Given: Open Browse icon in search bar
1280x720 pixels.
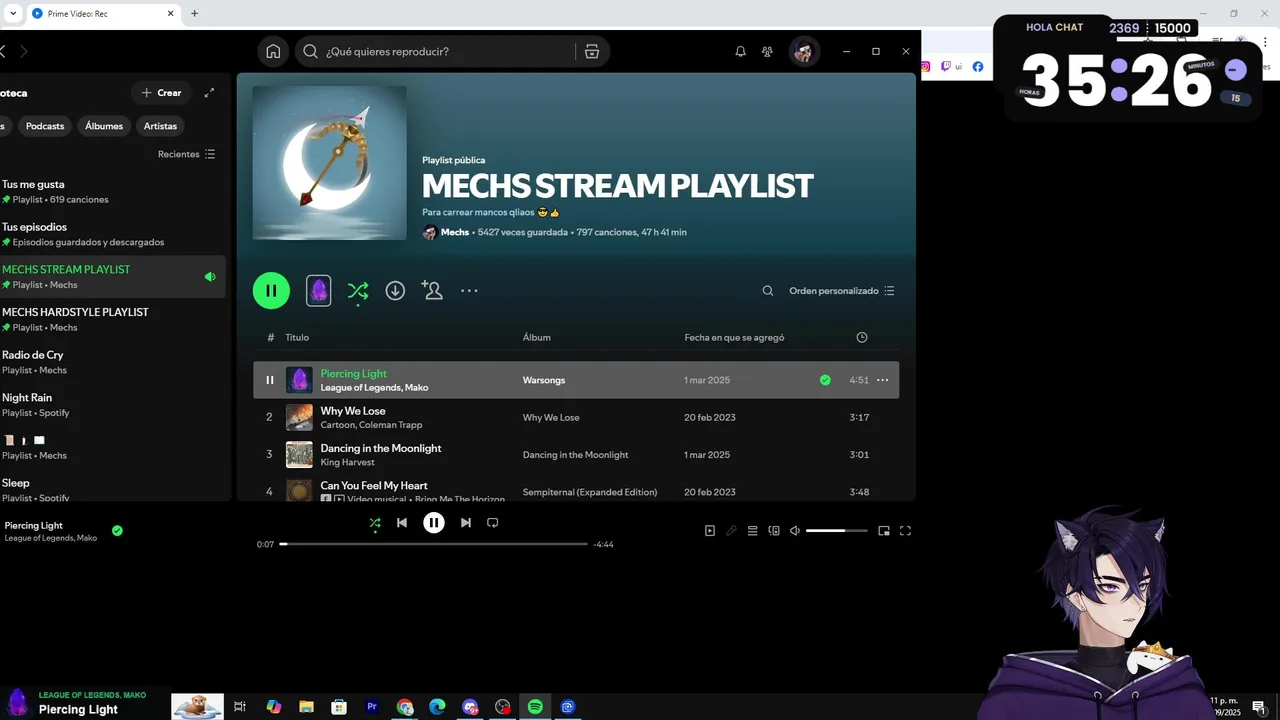Looking at the screenshot, I should 592,51.
